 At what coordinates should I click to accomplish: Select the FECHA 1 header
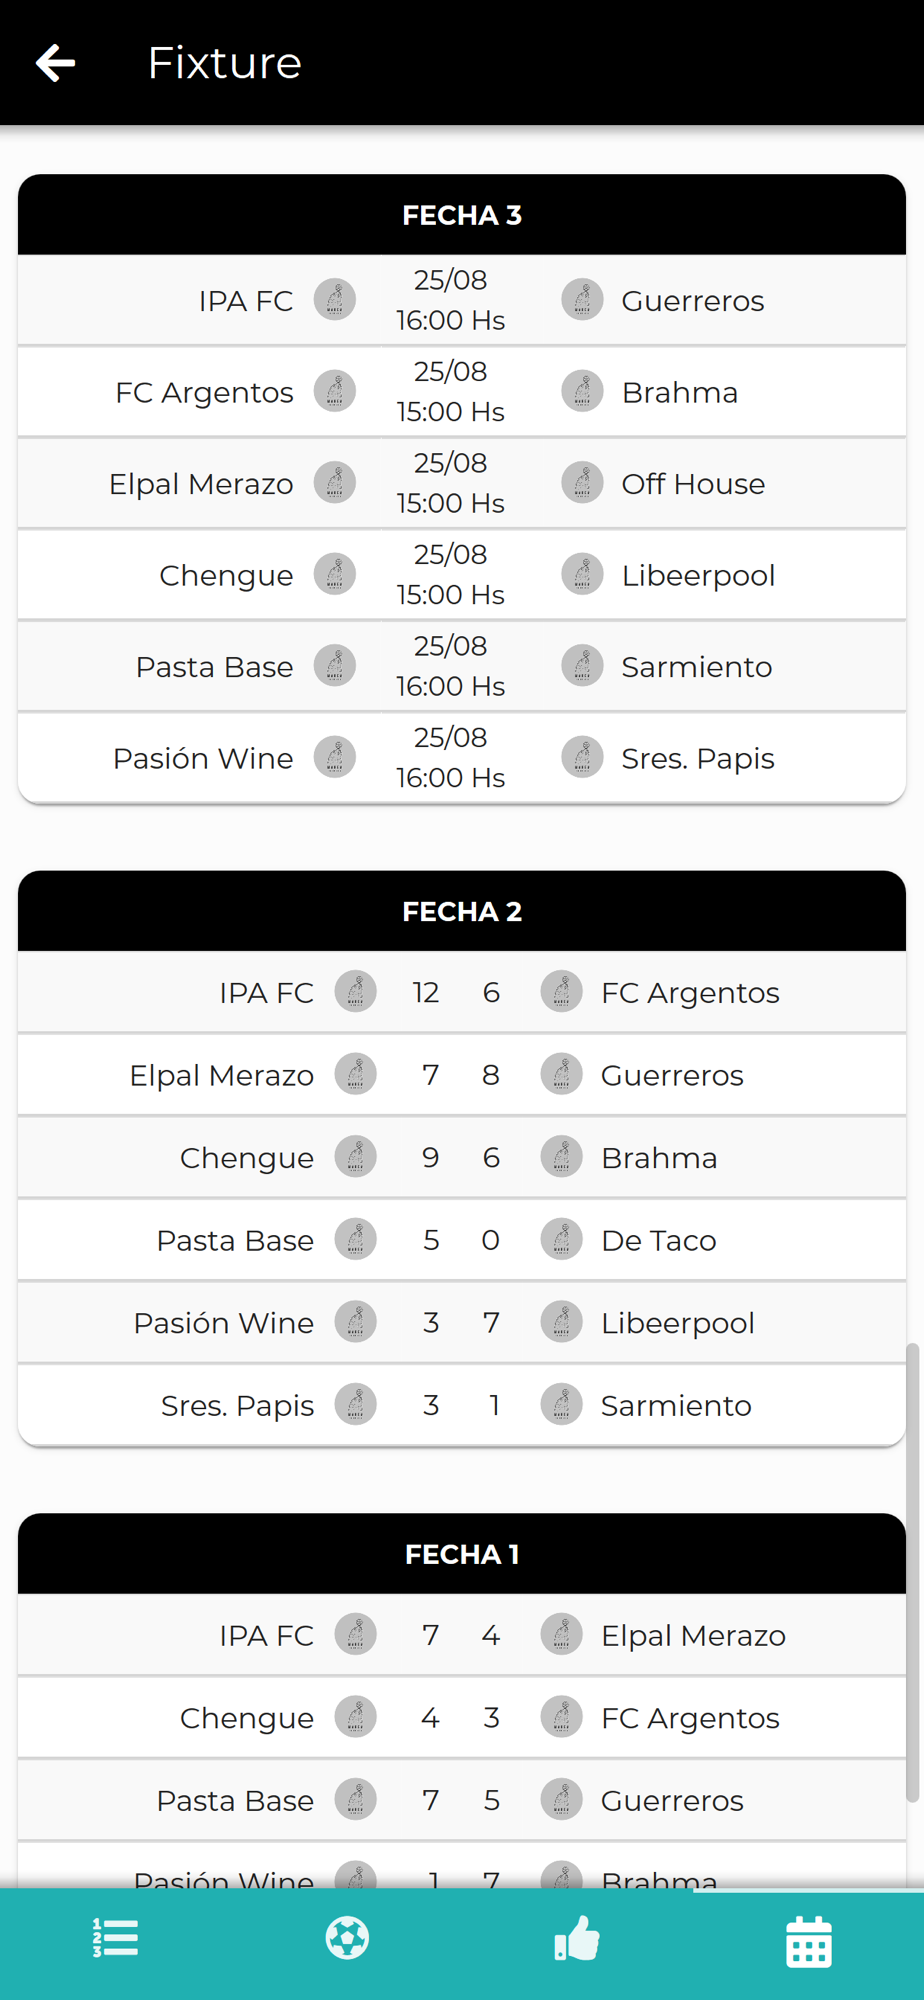coord(462,1554)
